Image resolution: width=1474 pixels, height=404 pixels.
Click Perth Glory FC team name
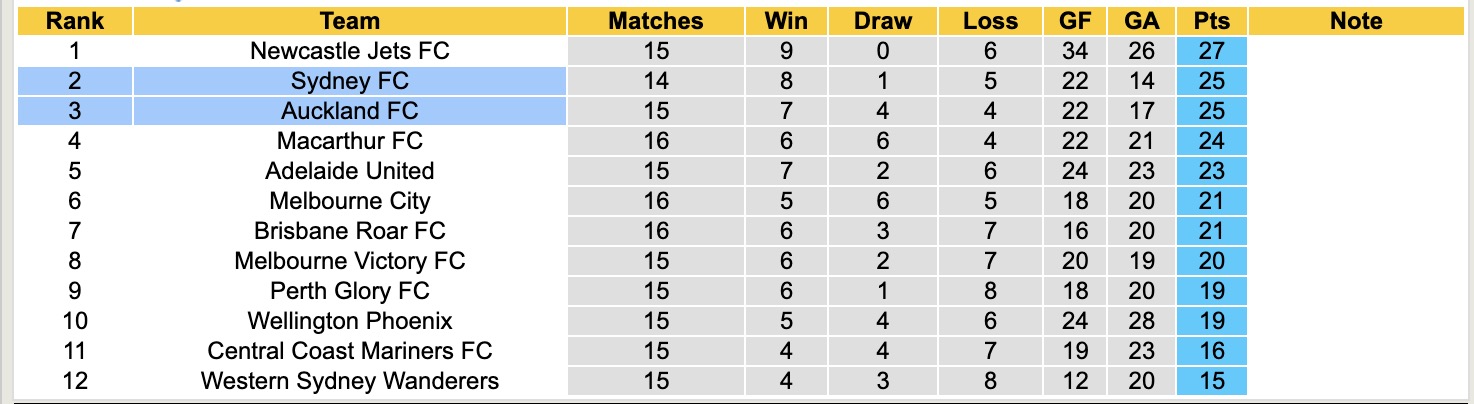click(x=350, y=291)
